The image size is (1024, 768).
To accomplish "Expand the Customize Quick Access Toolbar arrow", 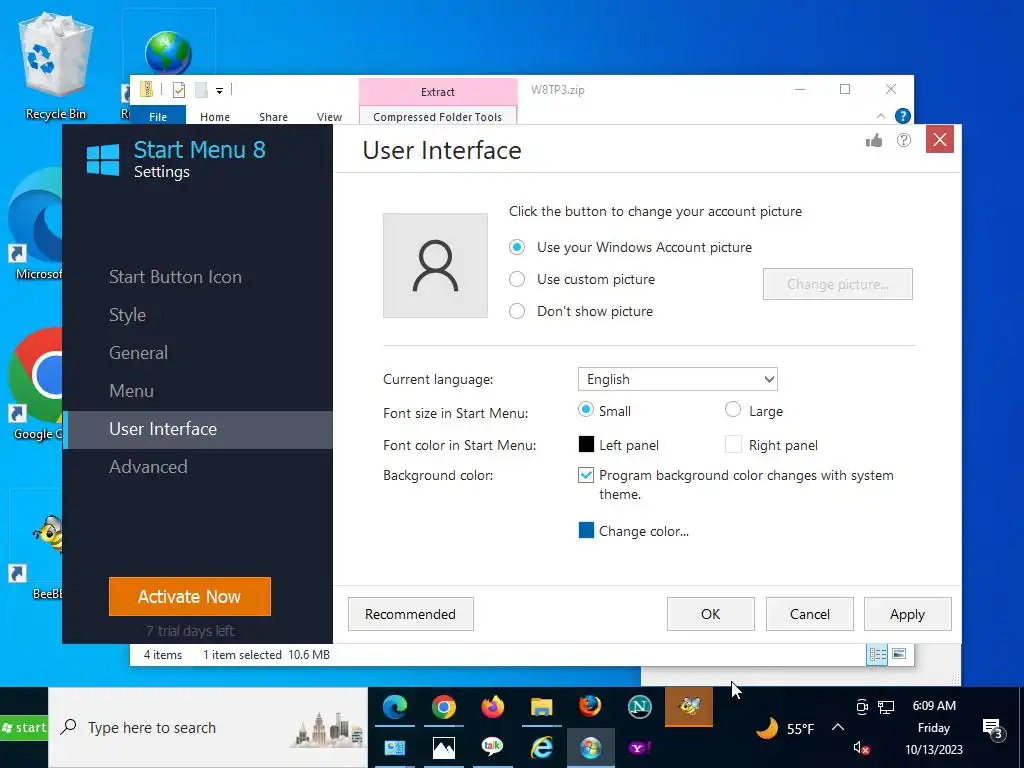I will point(219,91).
